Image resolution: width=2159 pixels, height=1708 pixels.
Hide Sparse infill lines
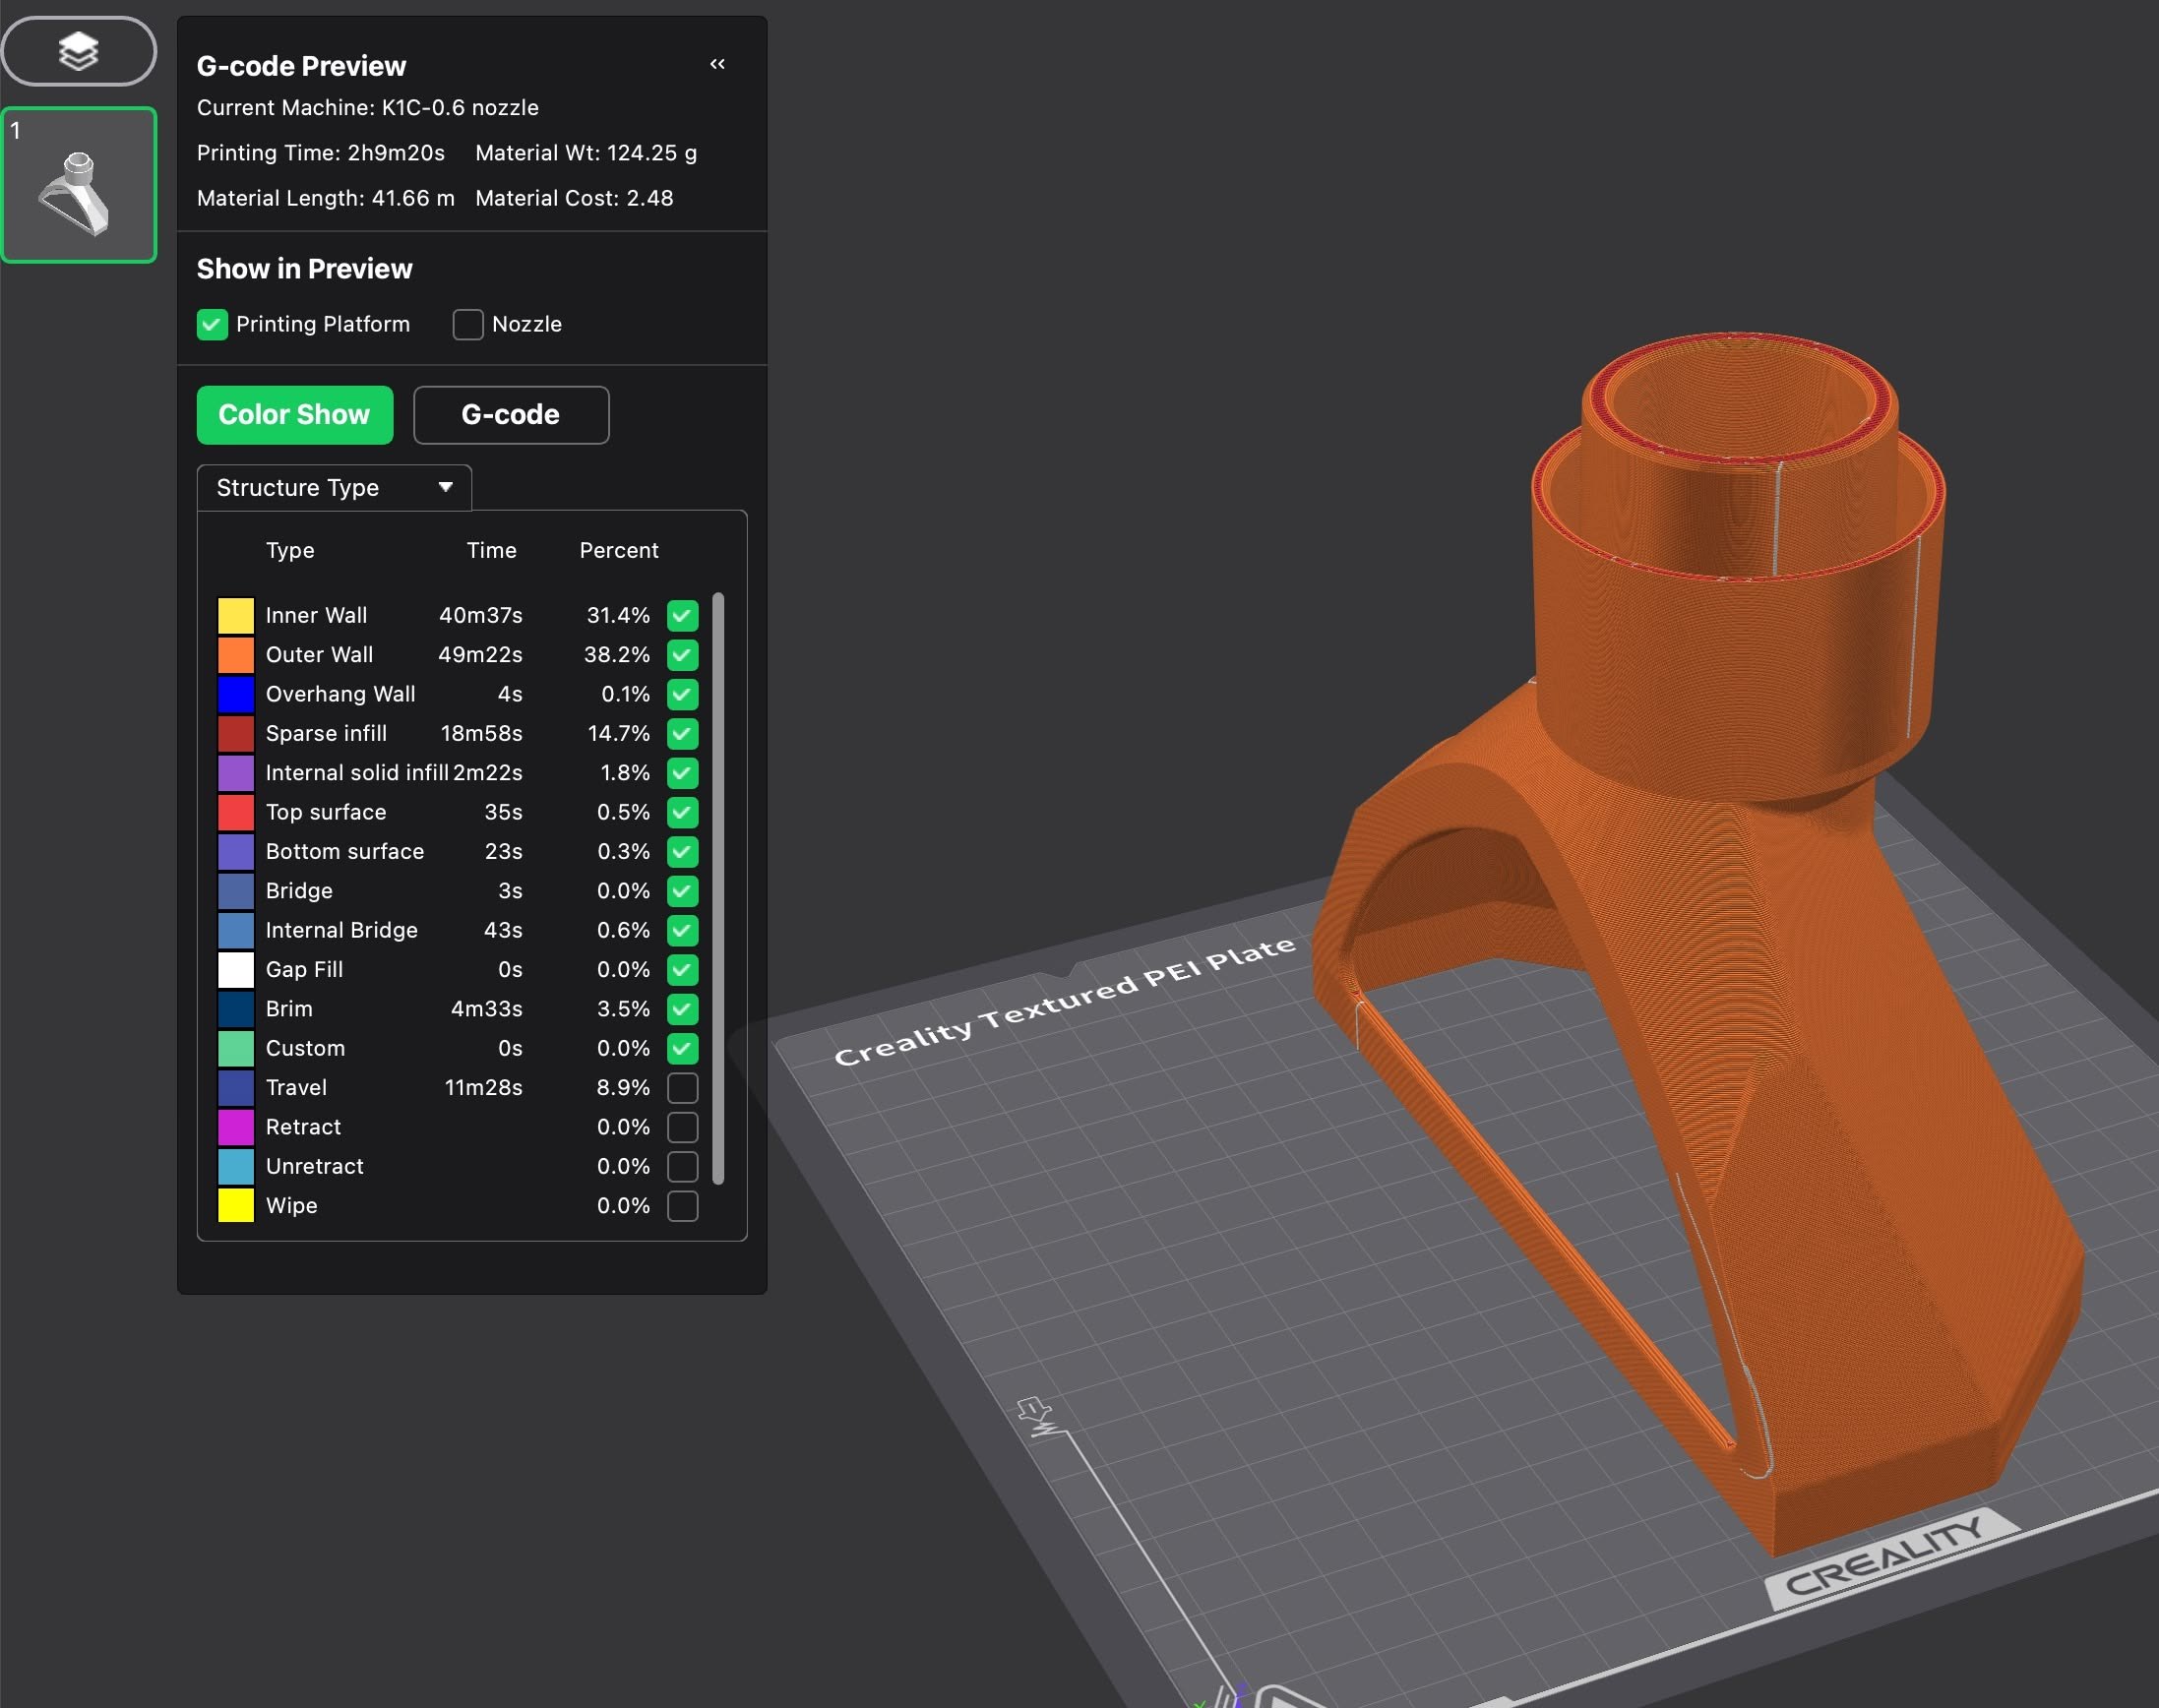tap(682, 734)
